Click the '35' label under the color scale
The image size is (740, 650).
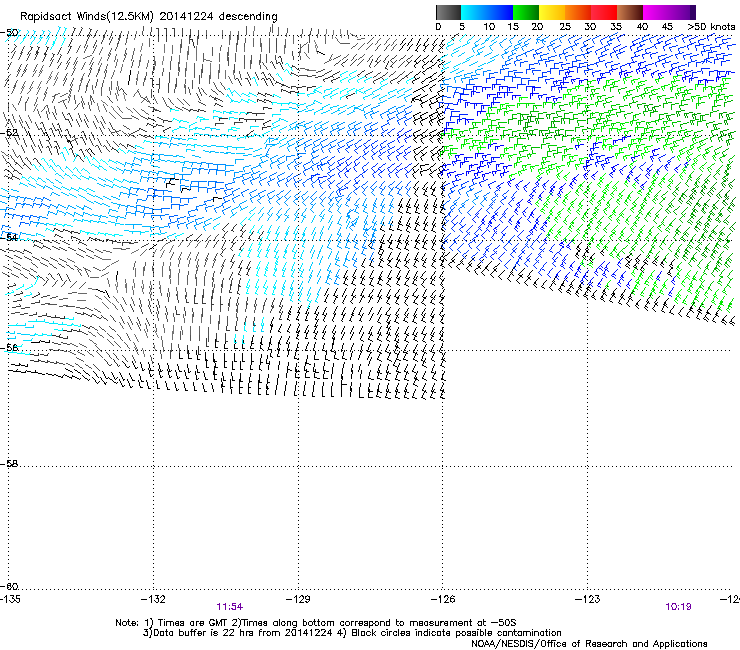tap(616, 27)
